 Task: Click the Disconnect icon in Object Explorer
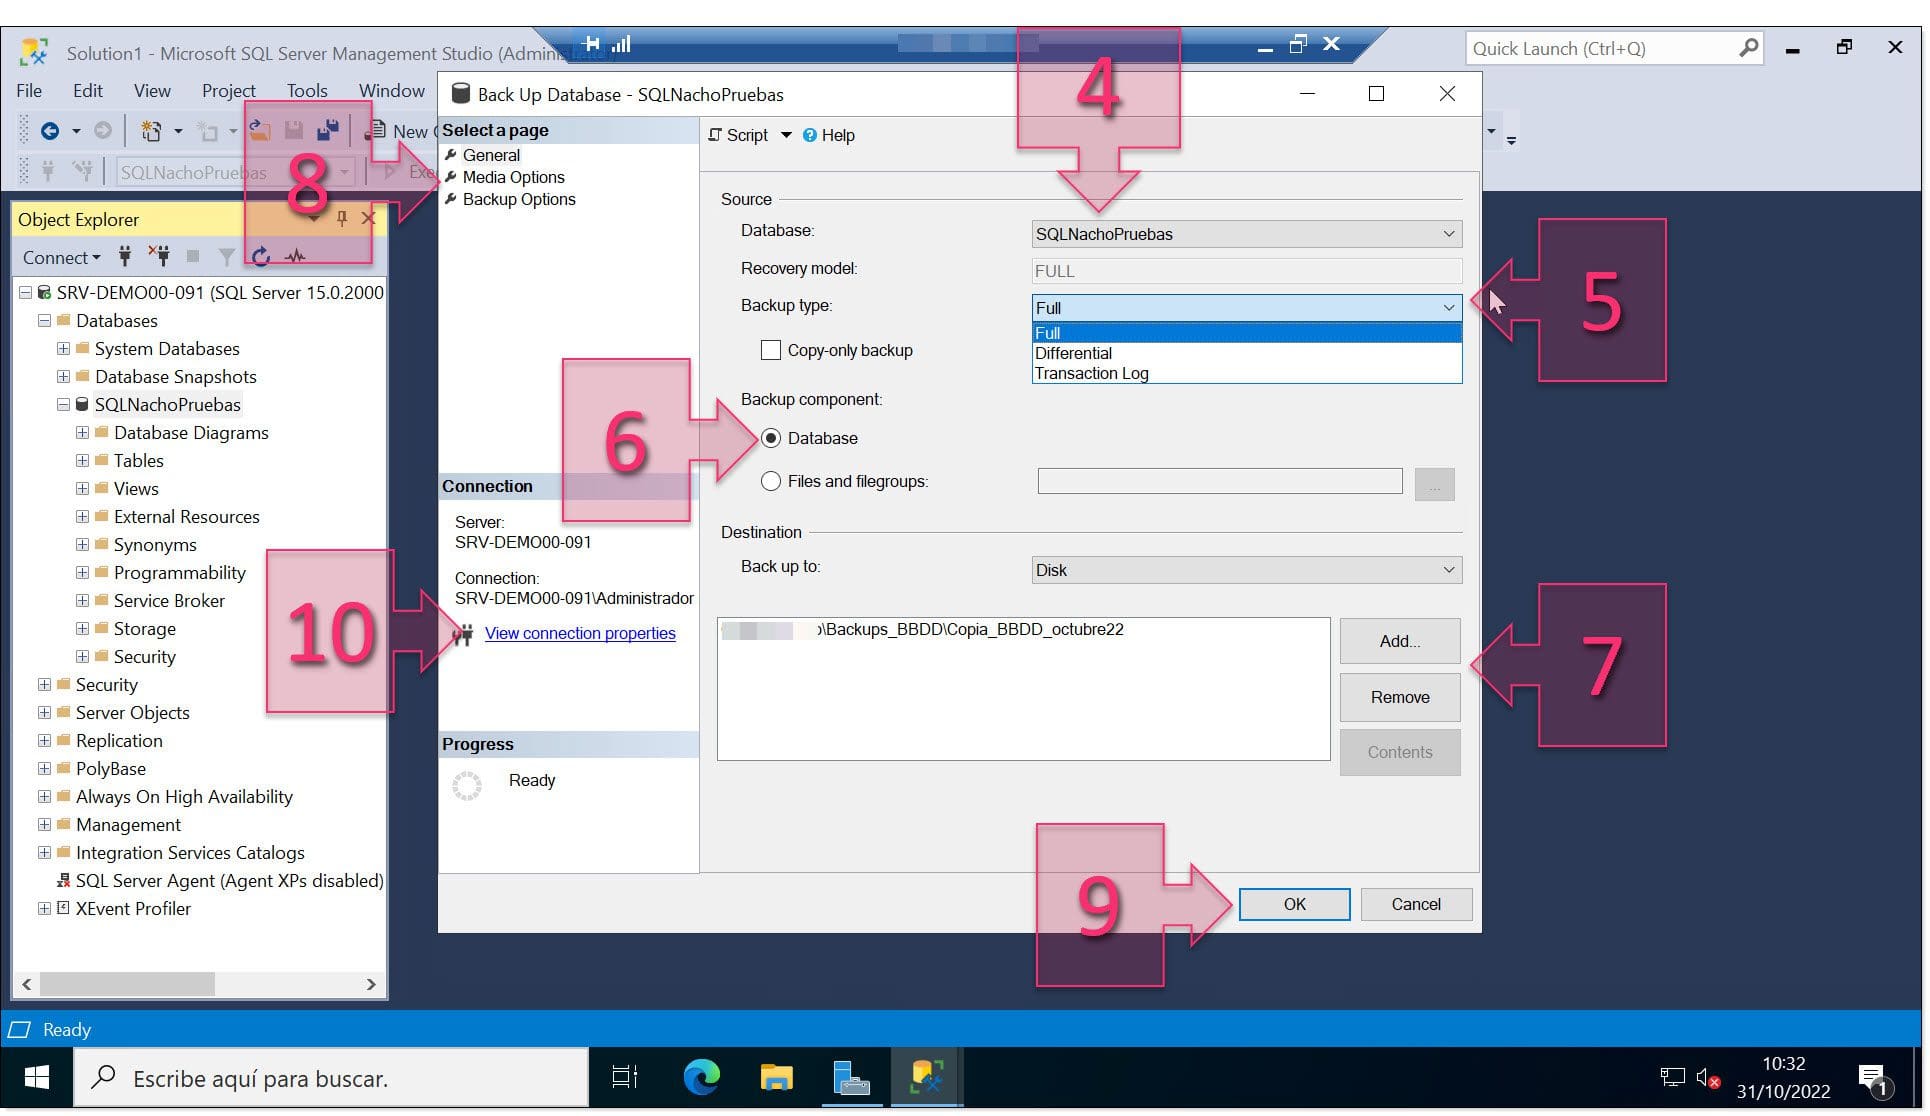pos(159,256)
